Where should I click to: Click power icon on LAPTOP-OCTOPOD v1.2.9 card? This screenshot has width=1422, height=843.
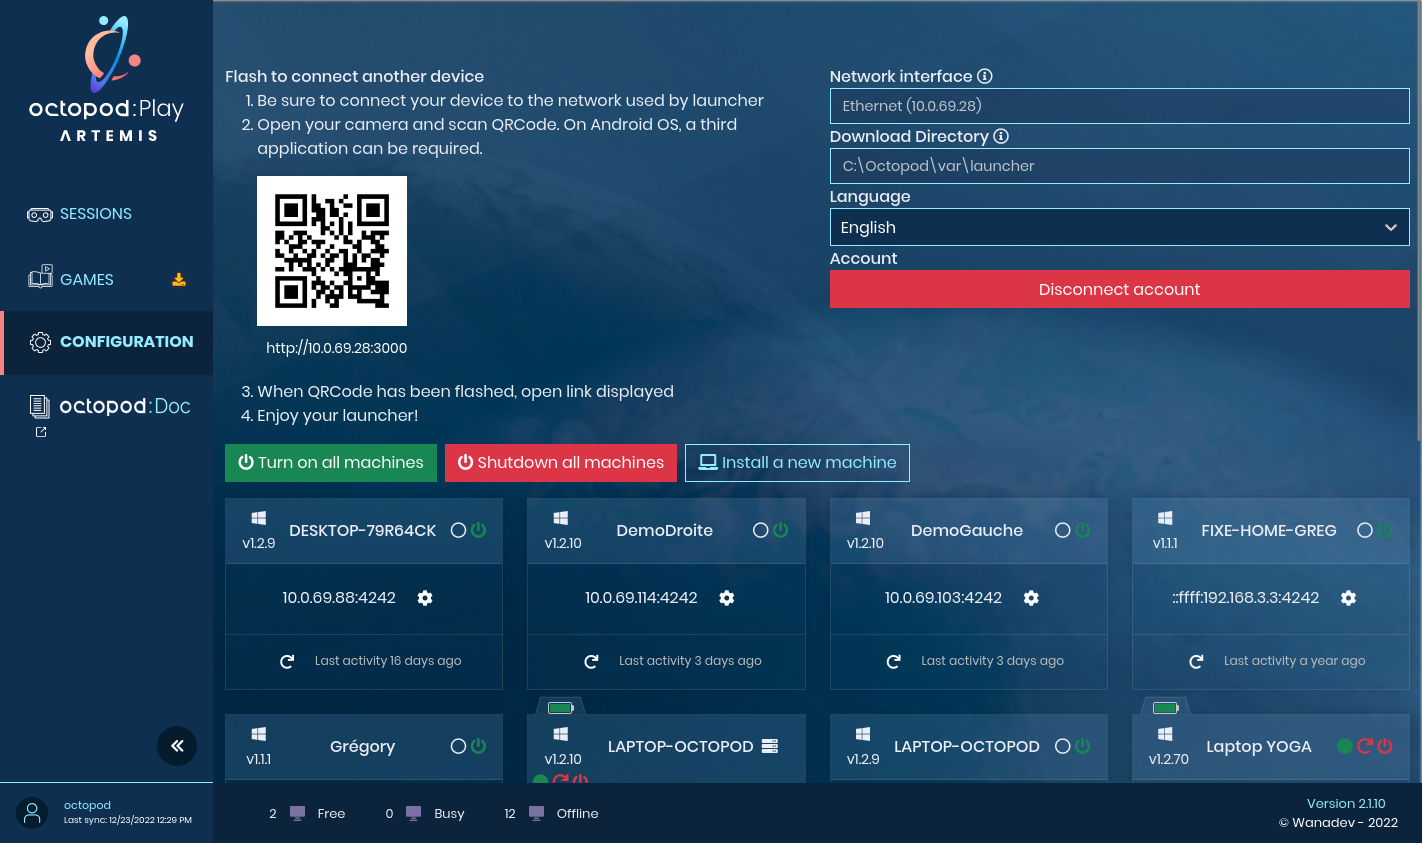[1083, 746]
